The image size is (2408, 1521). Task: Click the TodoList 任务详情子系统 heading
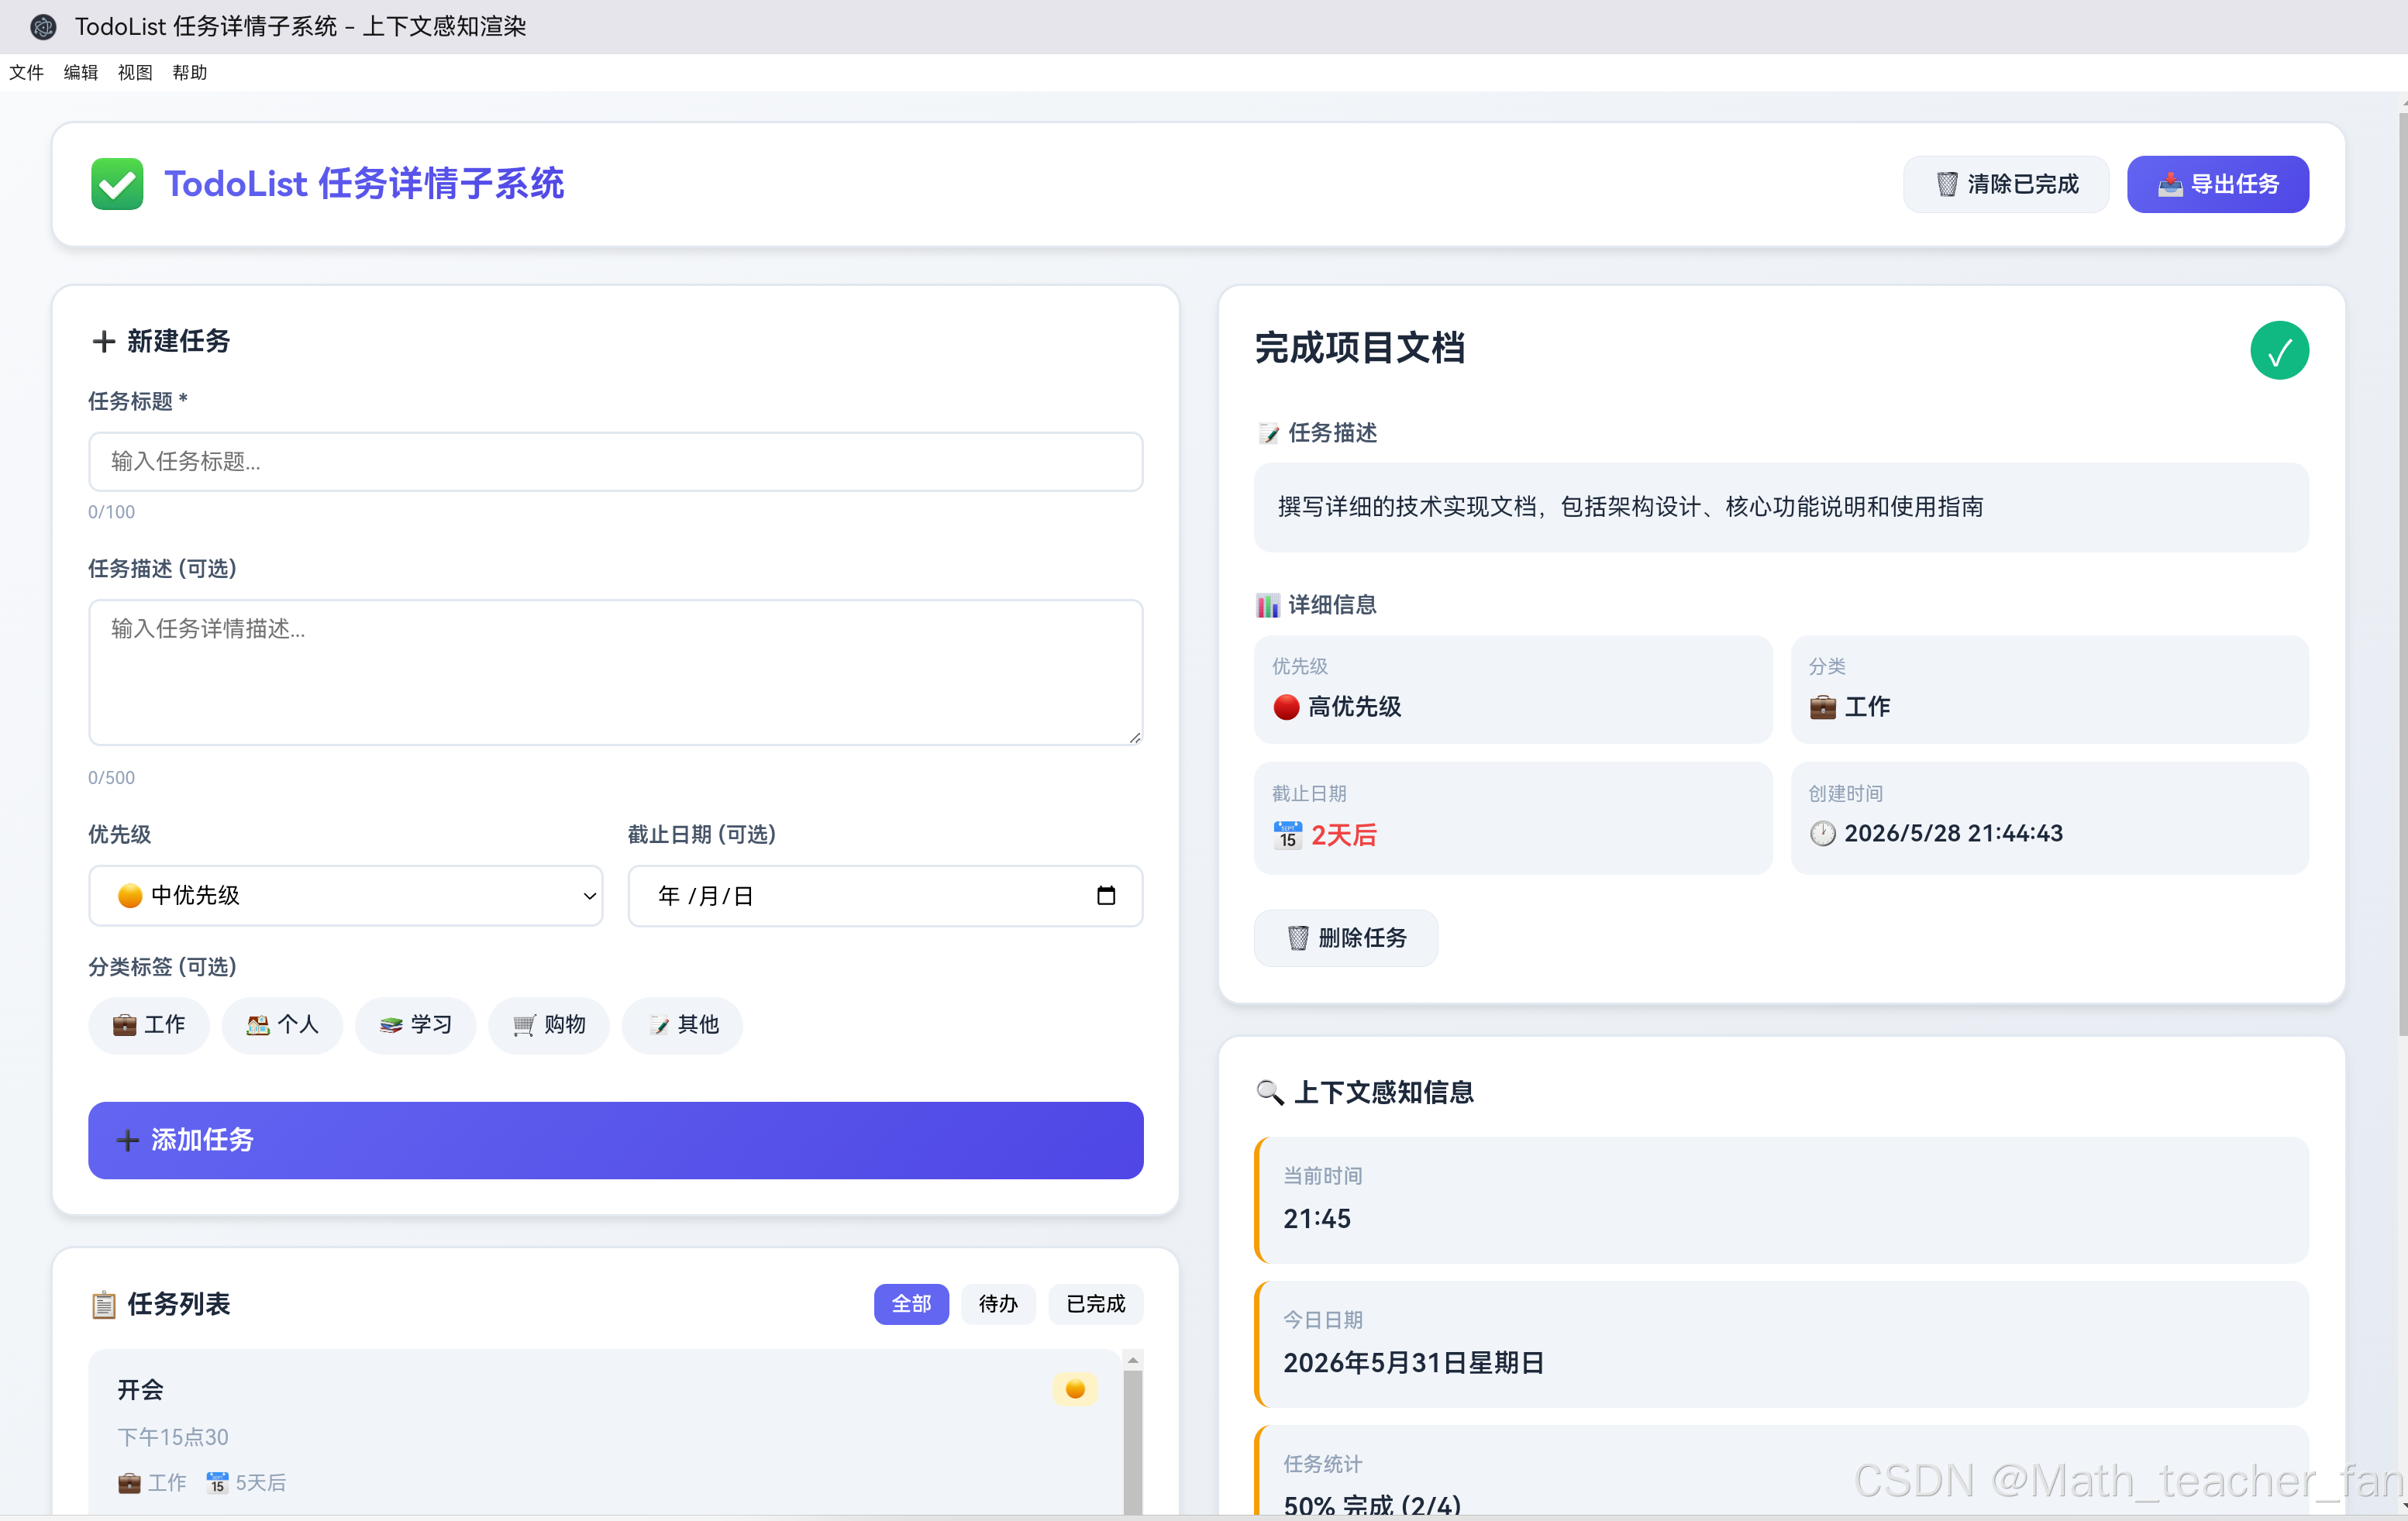coord(364,184)
